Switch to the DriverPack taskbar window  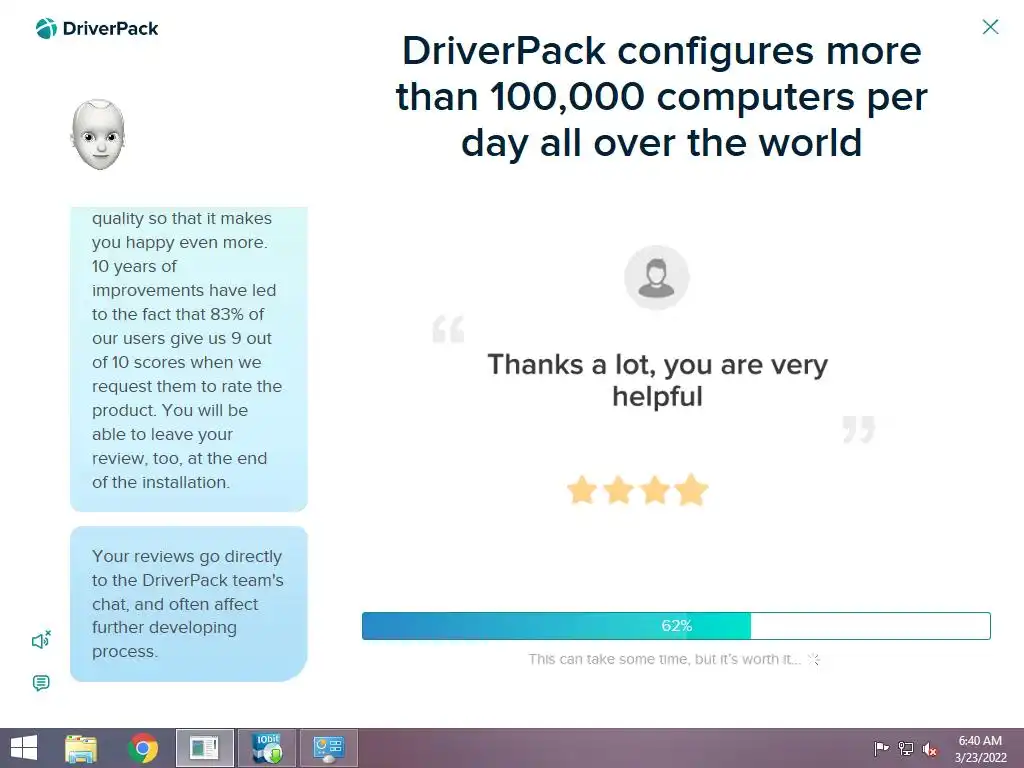pos(204,748)
